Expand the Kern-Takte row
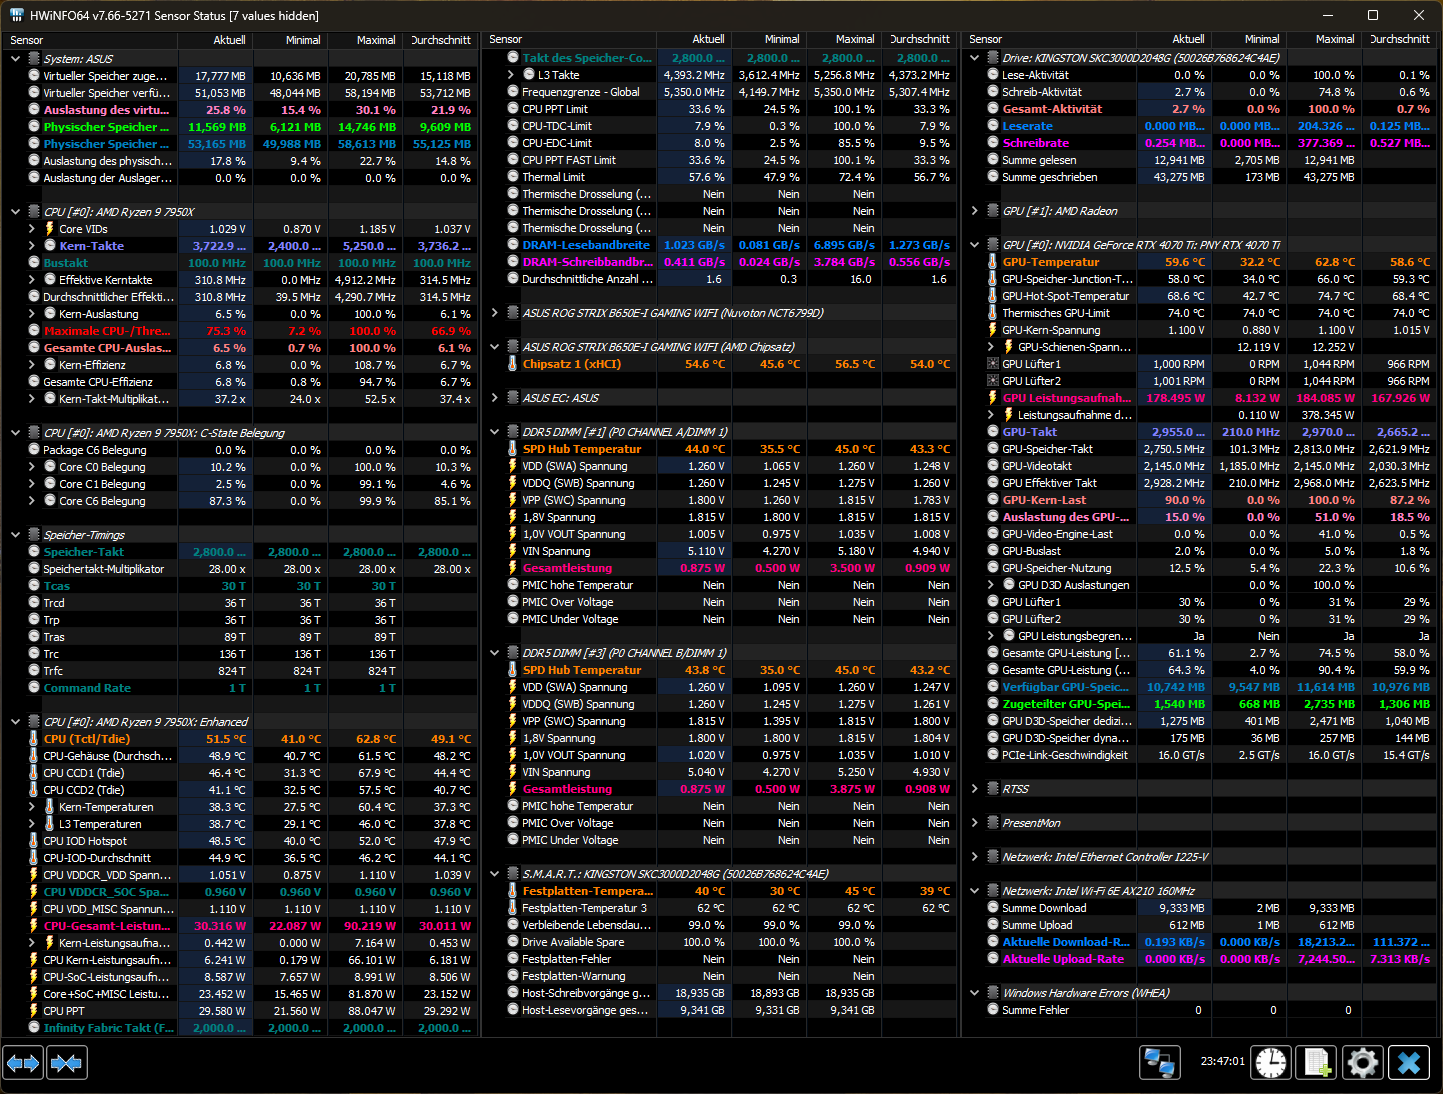Image resolution: width=1443 pixels, height=1094 pixels. pos(31,246)
